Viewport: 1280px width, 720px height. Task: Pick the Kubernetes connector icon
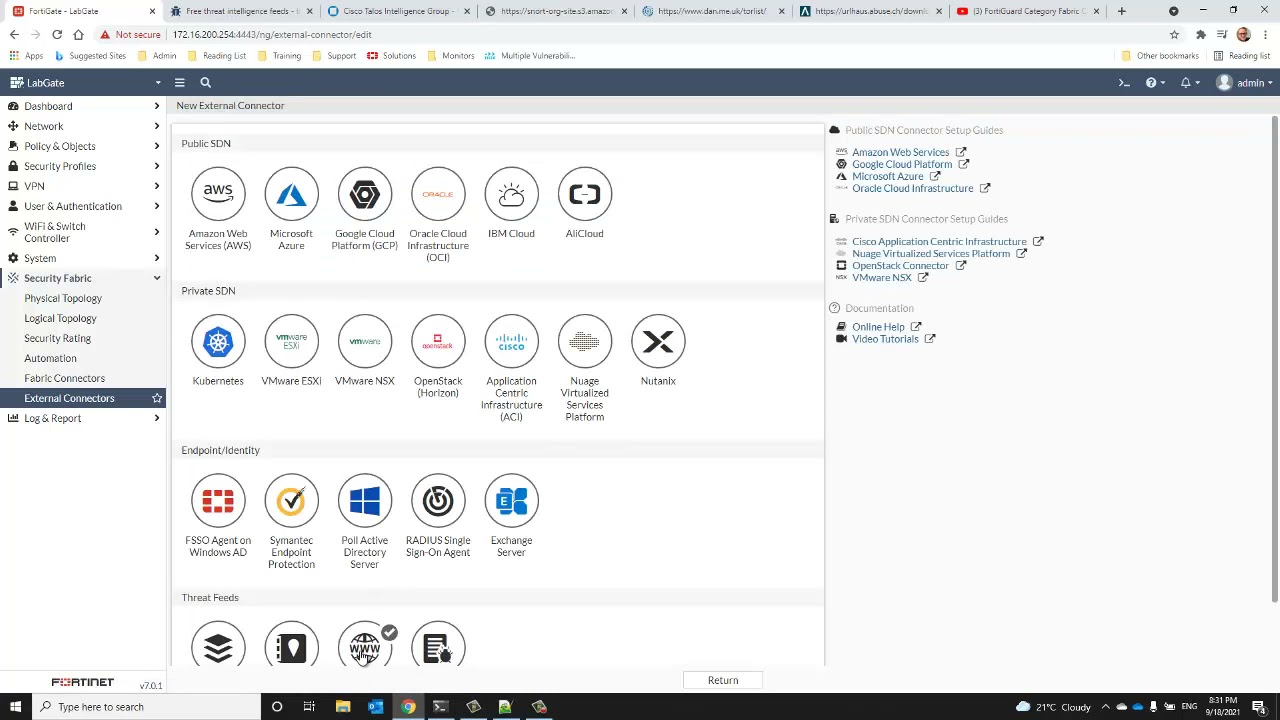[218, 341]
